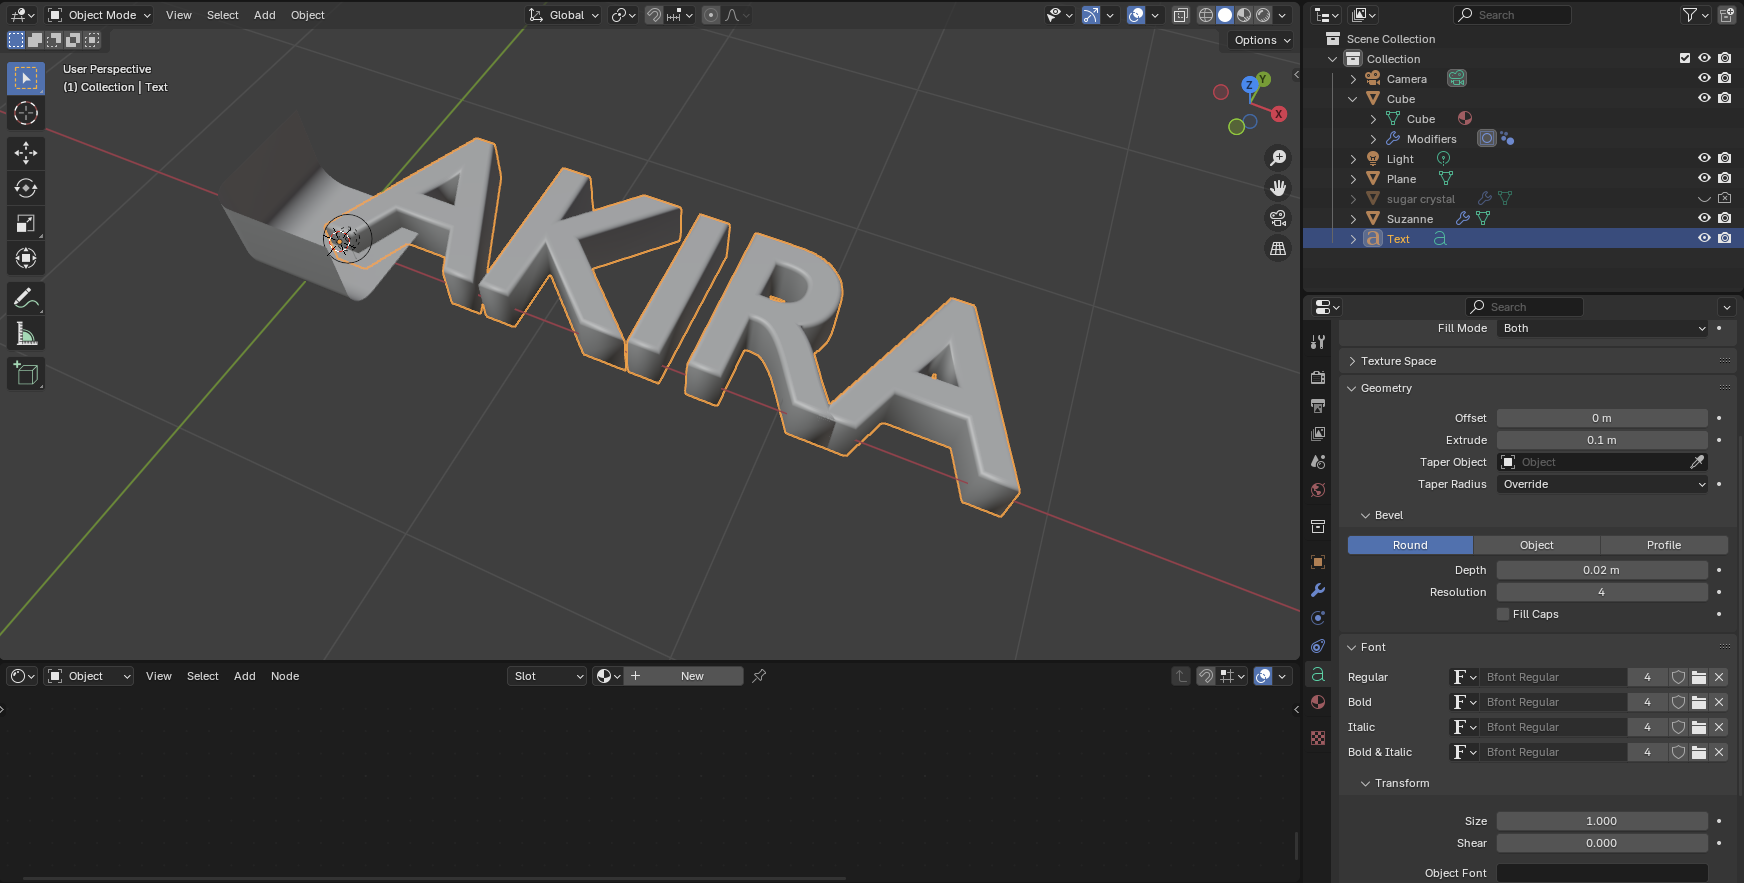Open the Add menu in 3D viewport
The image size is (1744, 883).
click(264, 15)
